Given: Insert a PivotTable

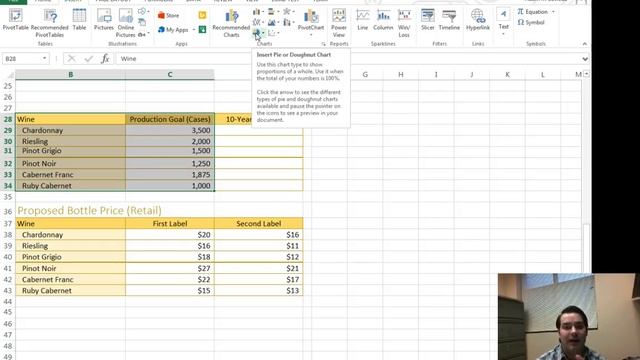Looking at the screenshot, I should click(x=15, y=20).
